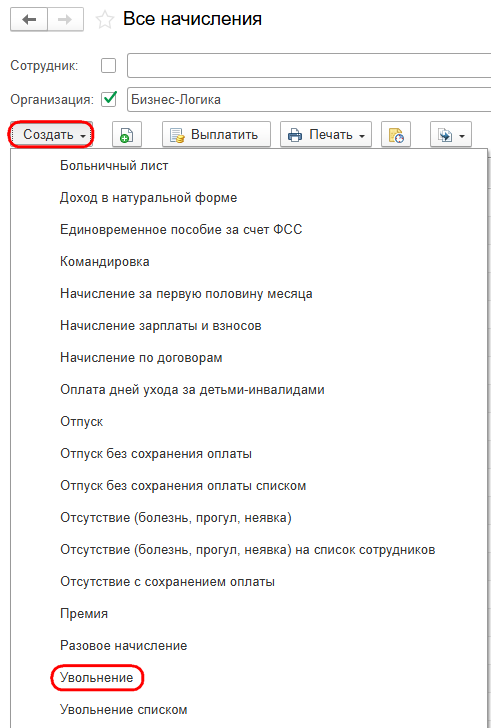Go forward with the right arrow button

click(x=65, y=20)
